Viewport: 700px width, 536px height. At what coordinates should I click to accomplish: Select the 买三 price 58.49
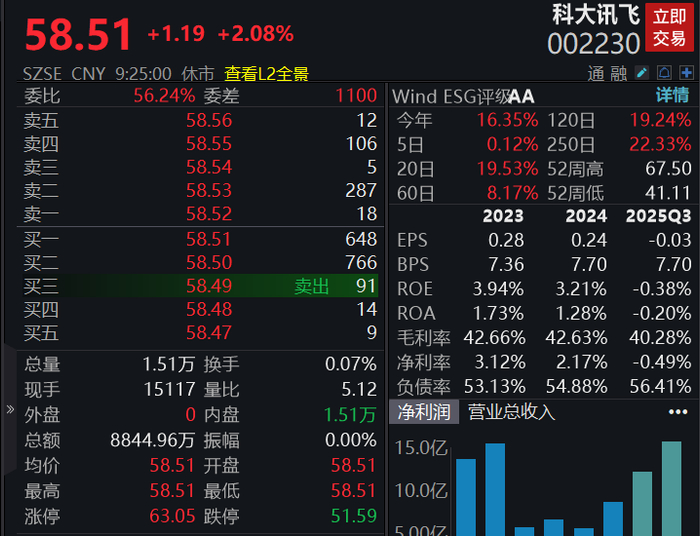pyautogui.click(x=209, y=286)
